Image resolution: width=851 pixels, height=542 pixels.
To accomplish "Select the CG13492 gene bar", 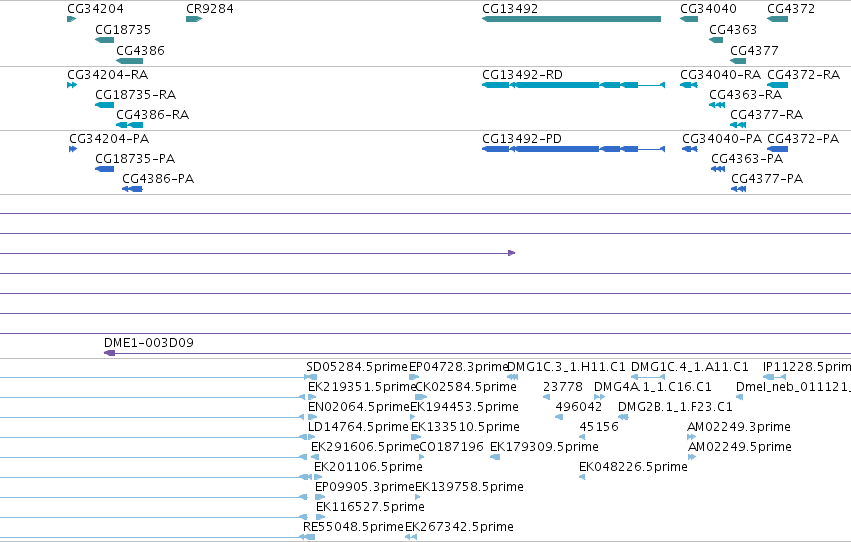I will click(x=571, y=19).
